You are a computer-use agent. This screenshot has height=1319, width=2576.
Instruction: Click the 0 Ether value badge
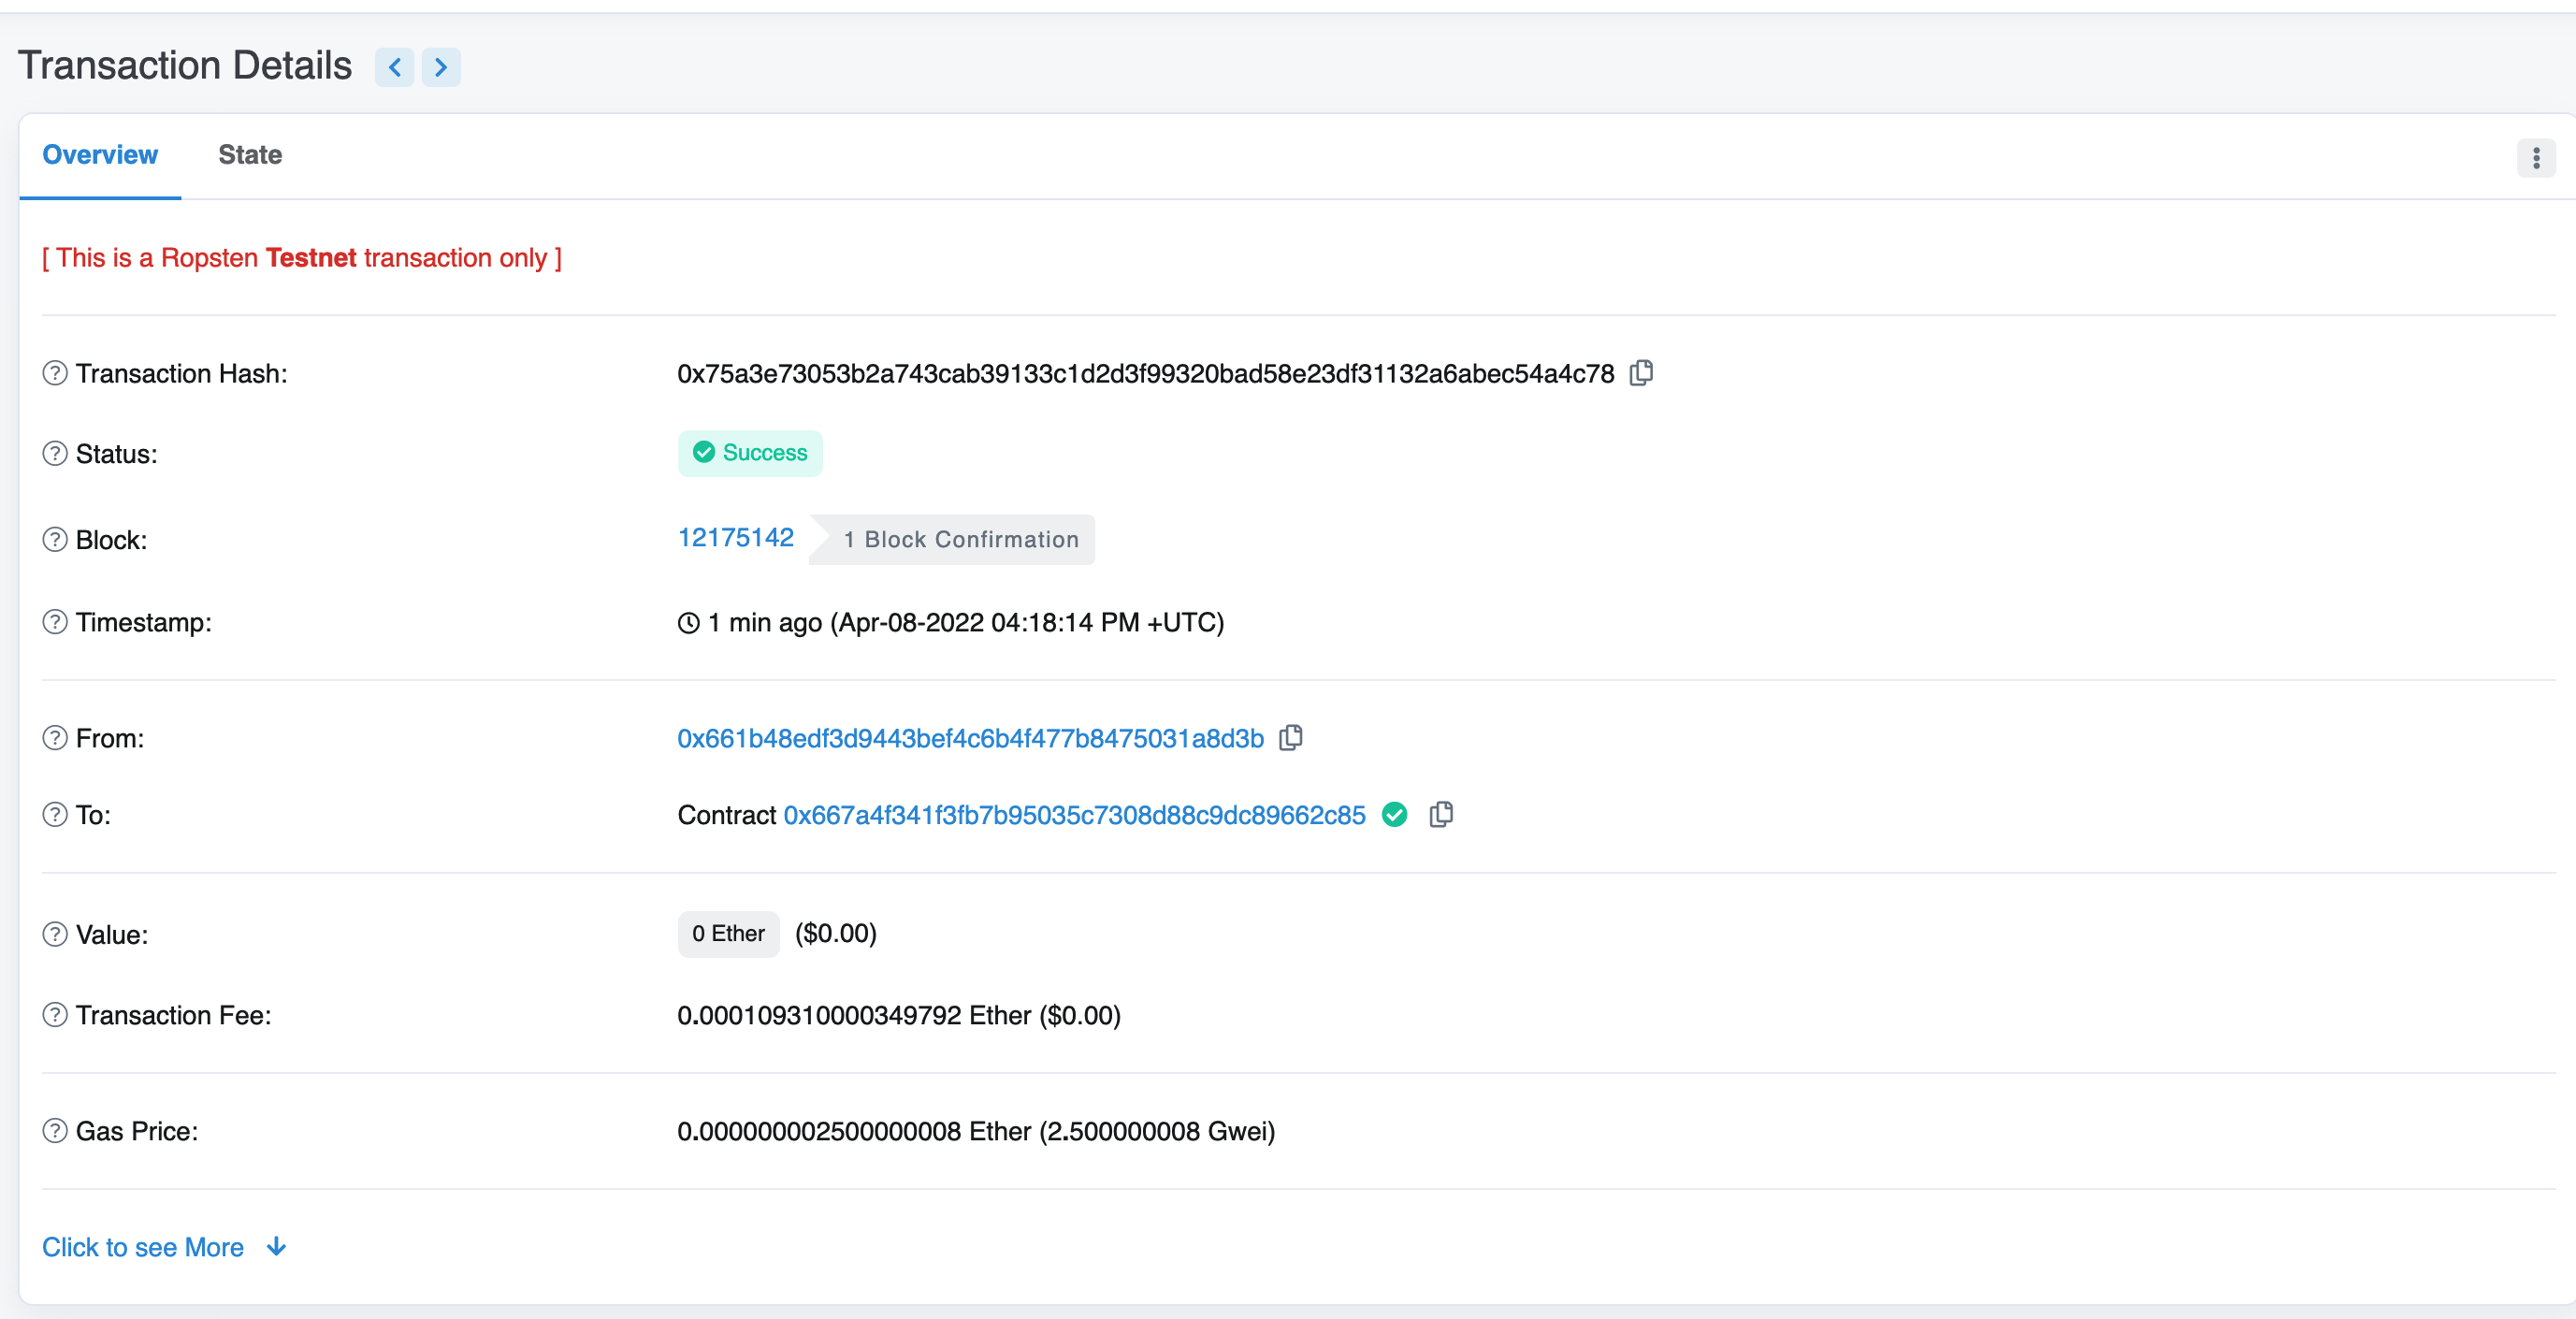[728, 933]
